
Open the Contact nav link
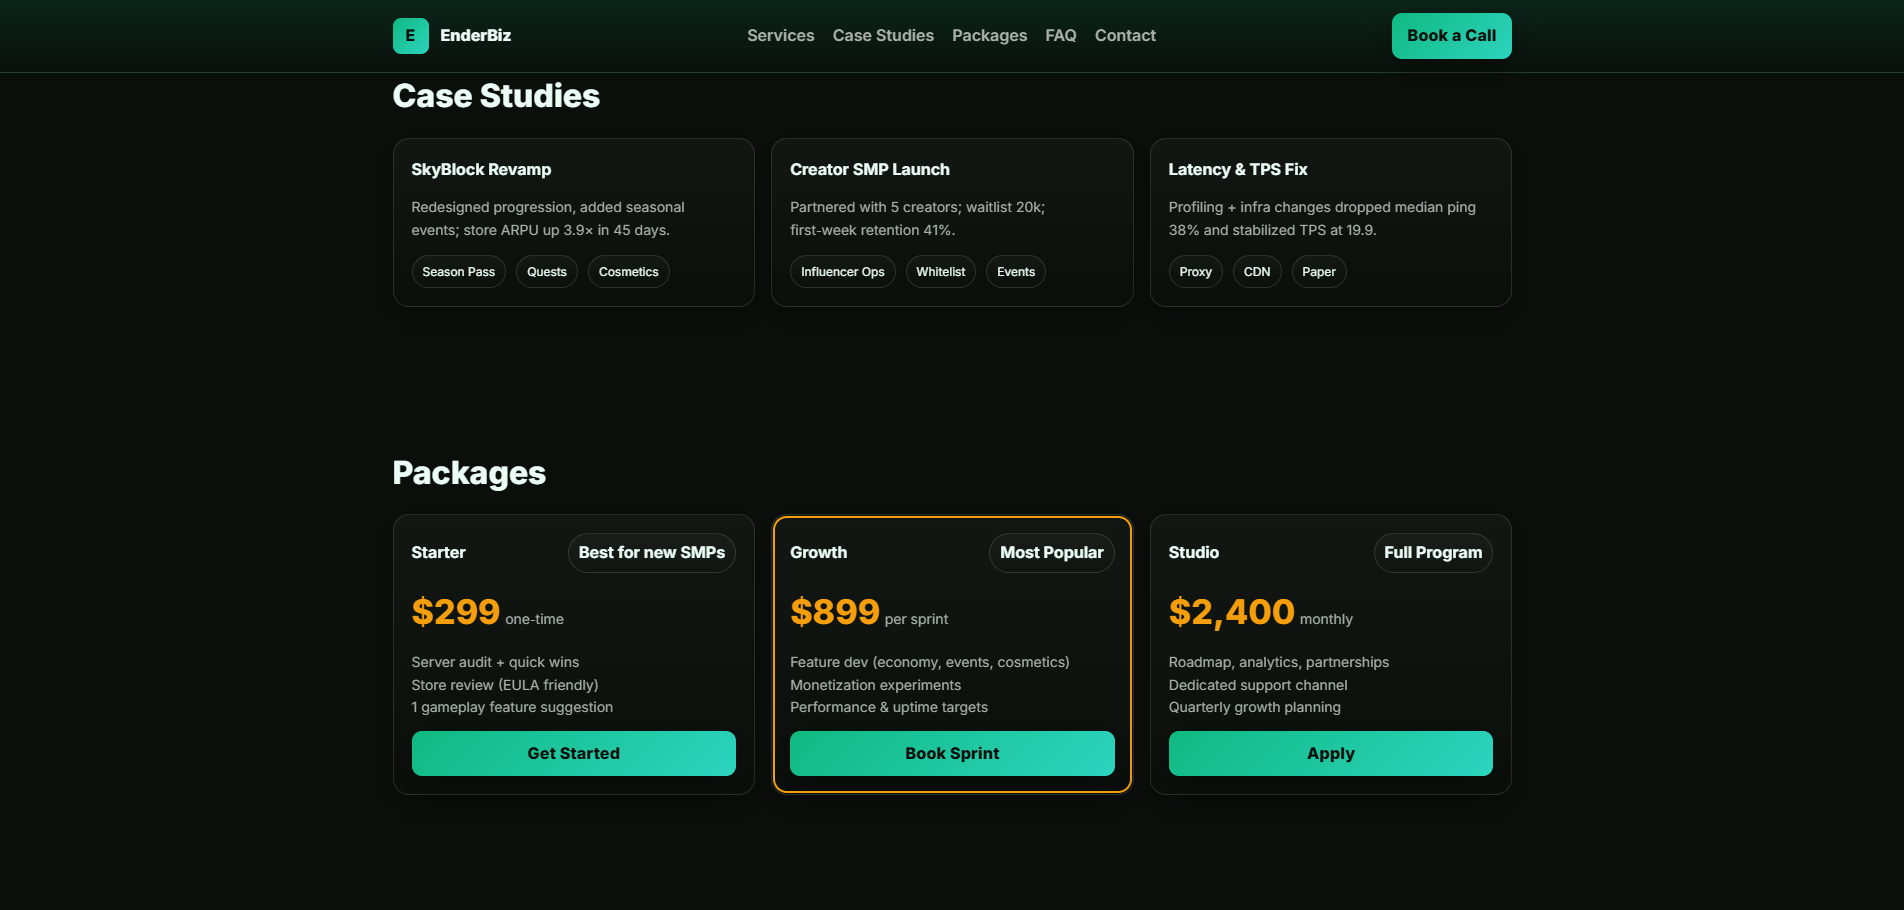tap(1124, 36)
